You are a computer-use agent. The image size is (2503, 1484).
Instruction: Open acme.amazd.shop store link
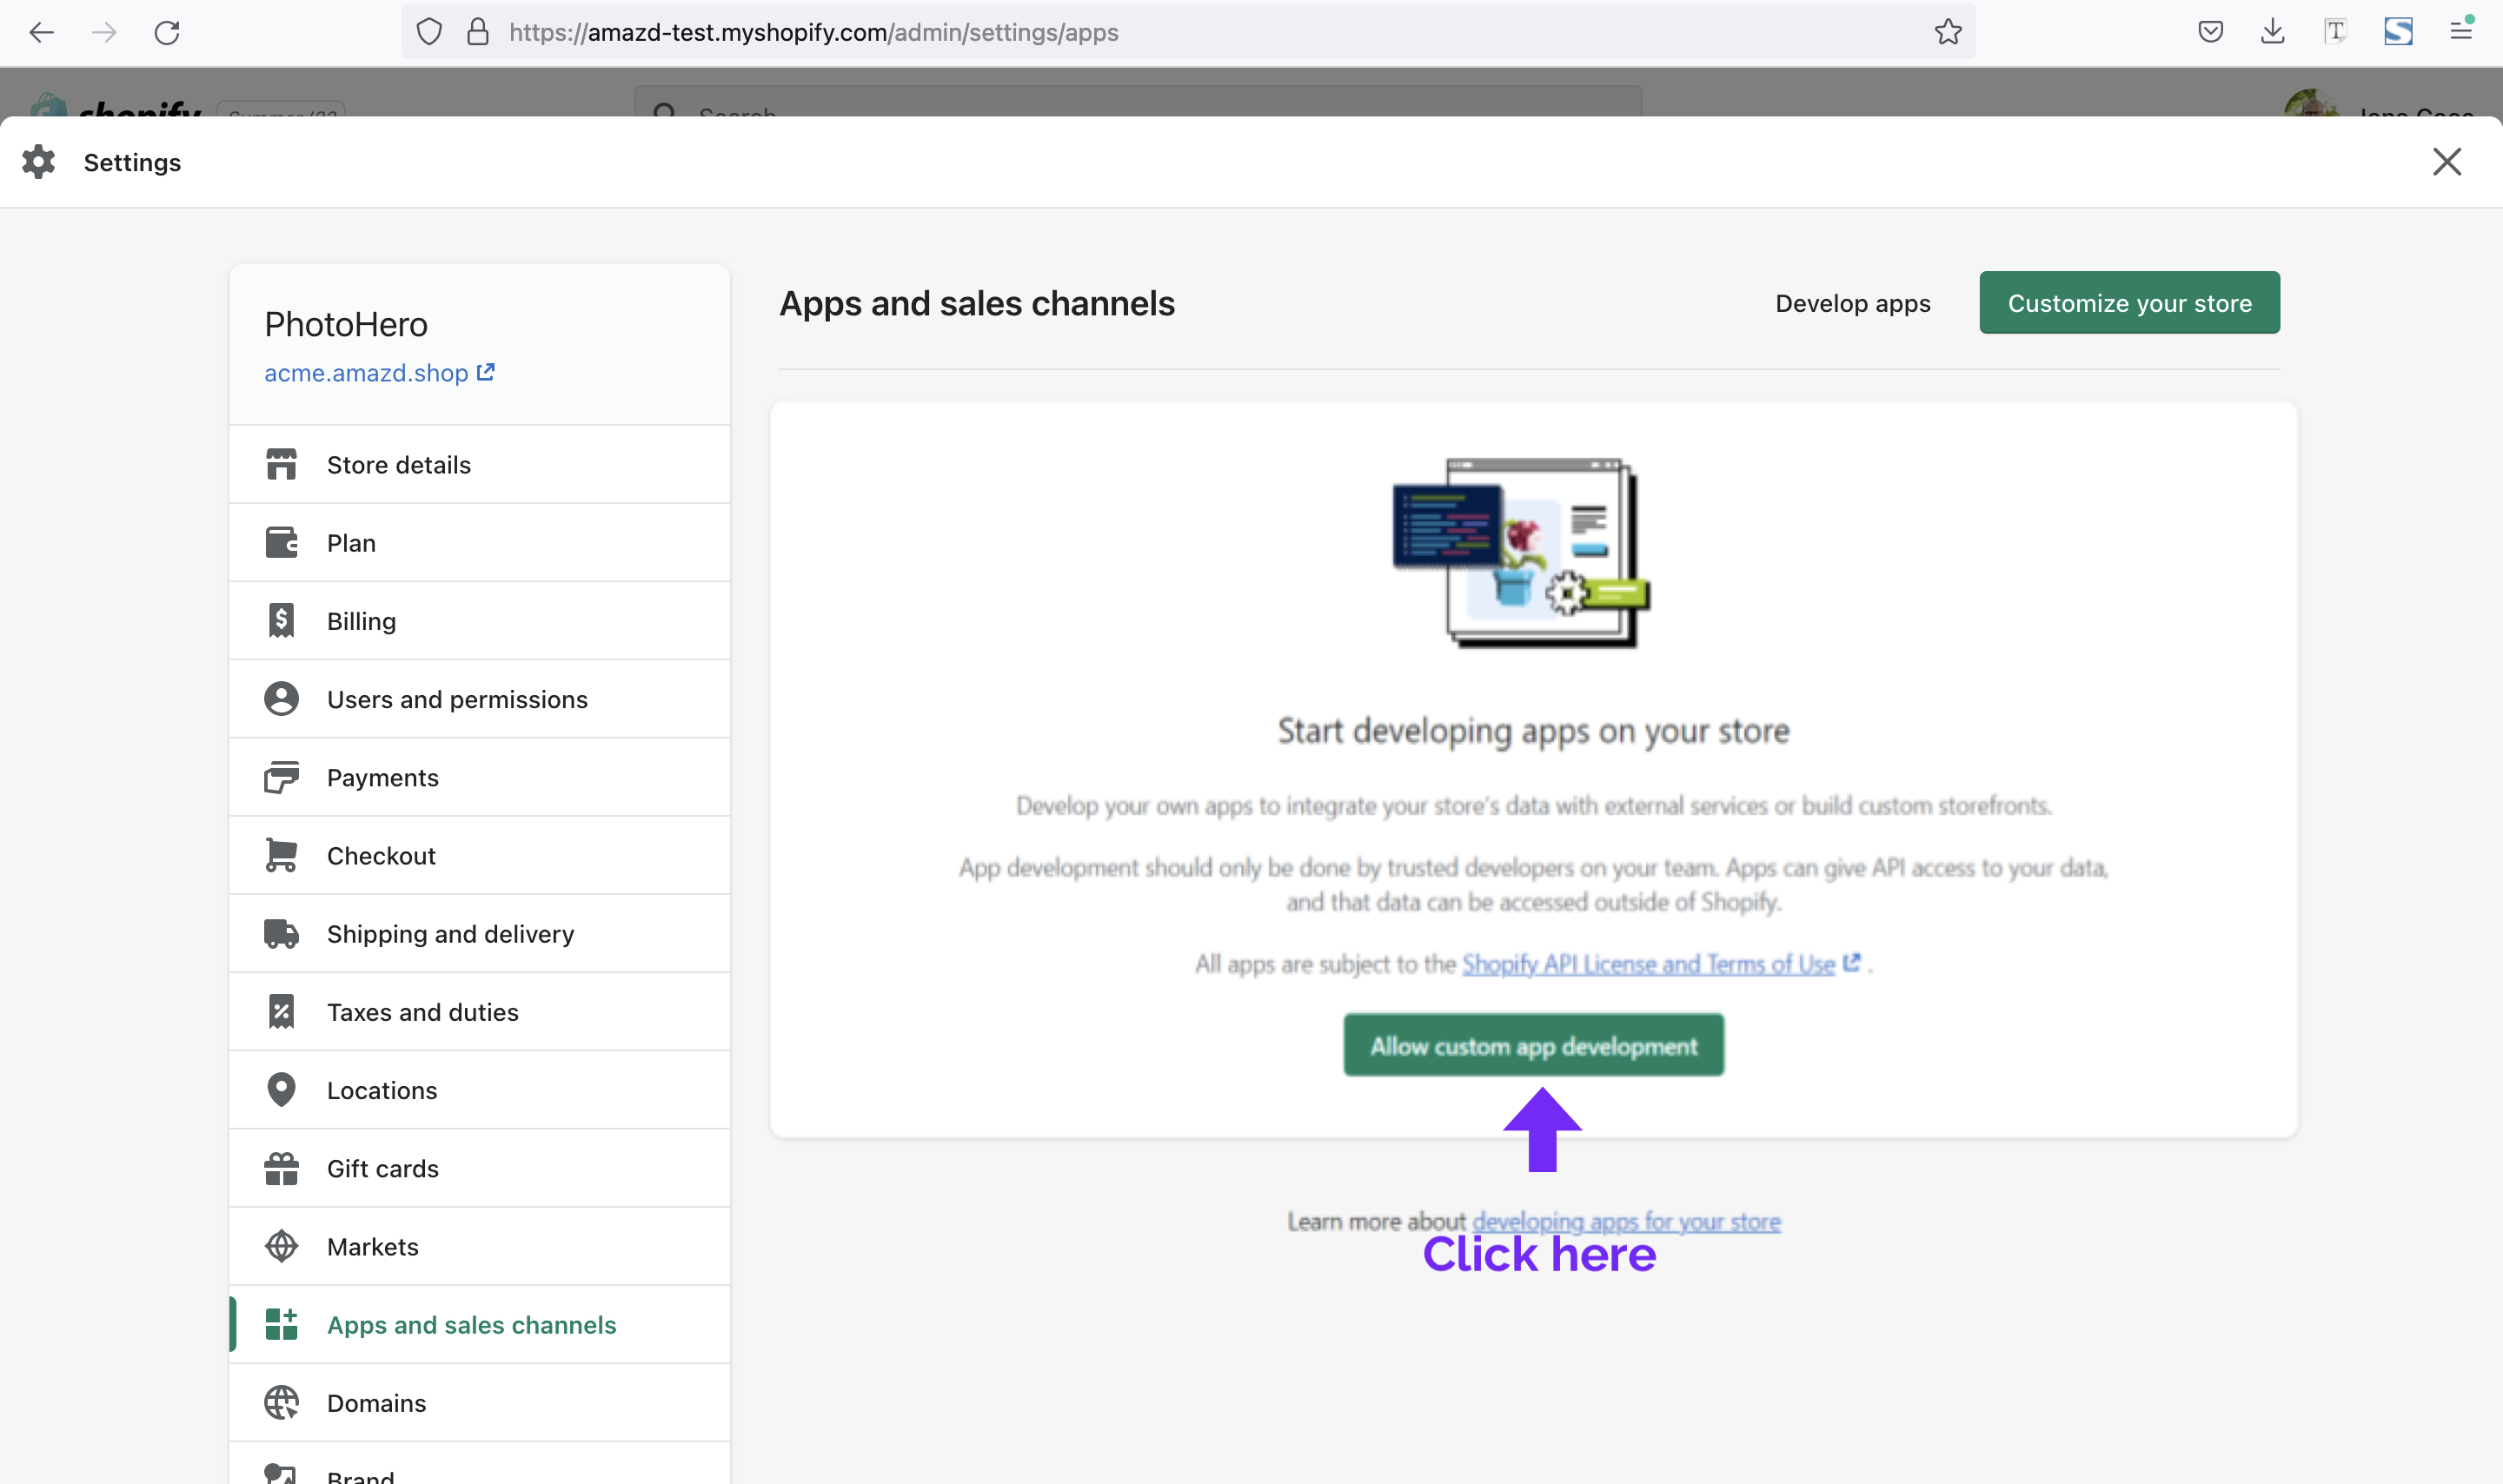[366, 373]
